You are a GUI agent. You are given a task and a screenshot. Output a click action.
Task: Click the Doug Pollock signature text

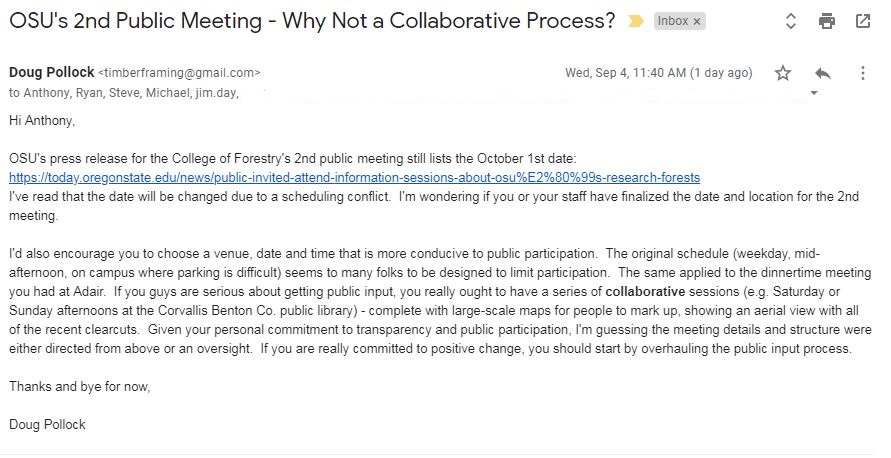pyautogui.click(x=47, y=424)
